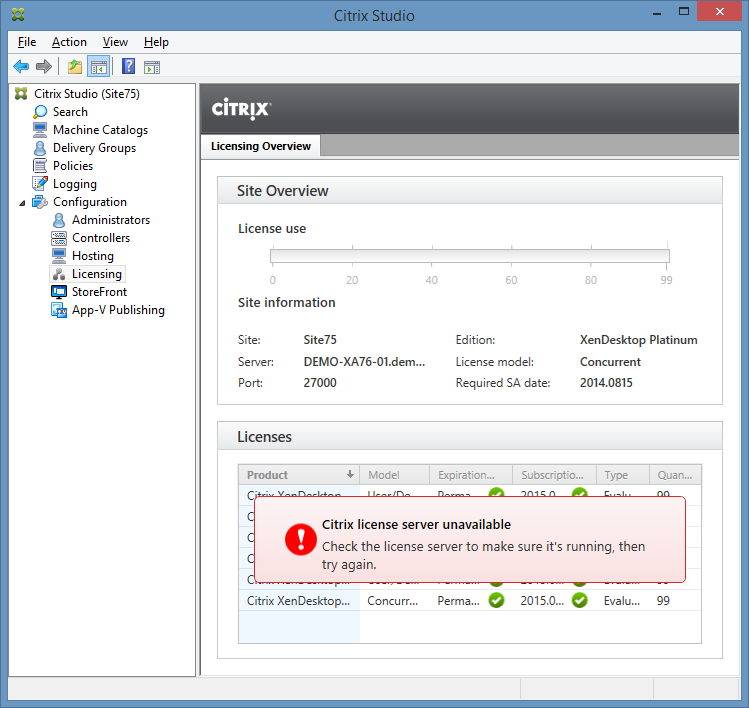Open the Help question-mark toolbar icon
Viewport: 749px width, 708px height.
click(128, 66)
